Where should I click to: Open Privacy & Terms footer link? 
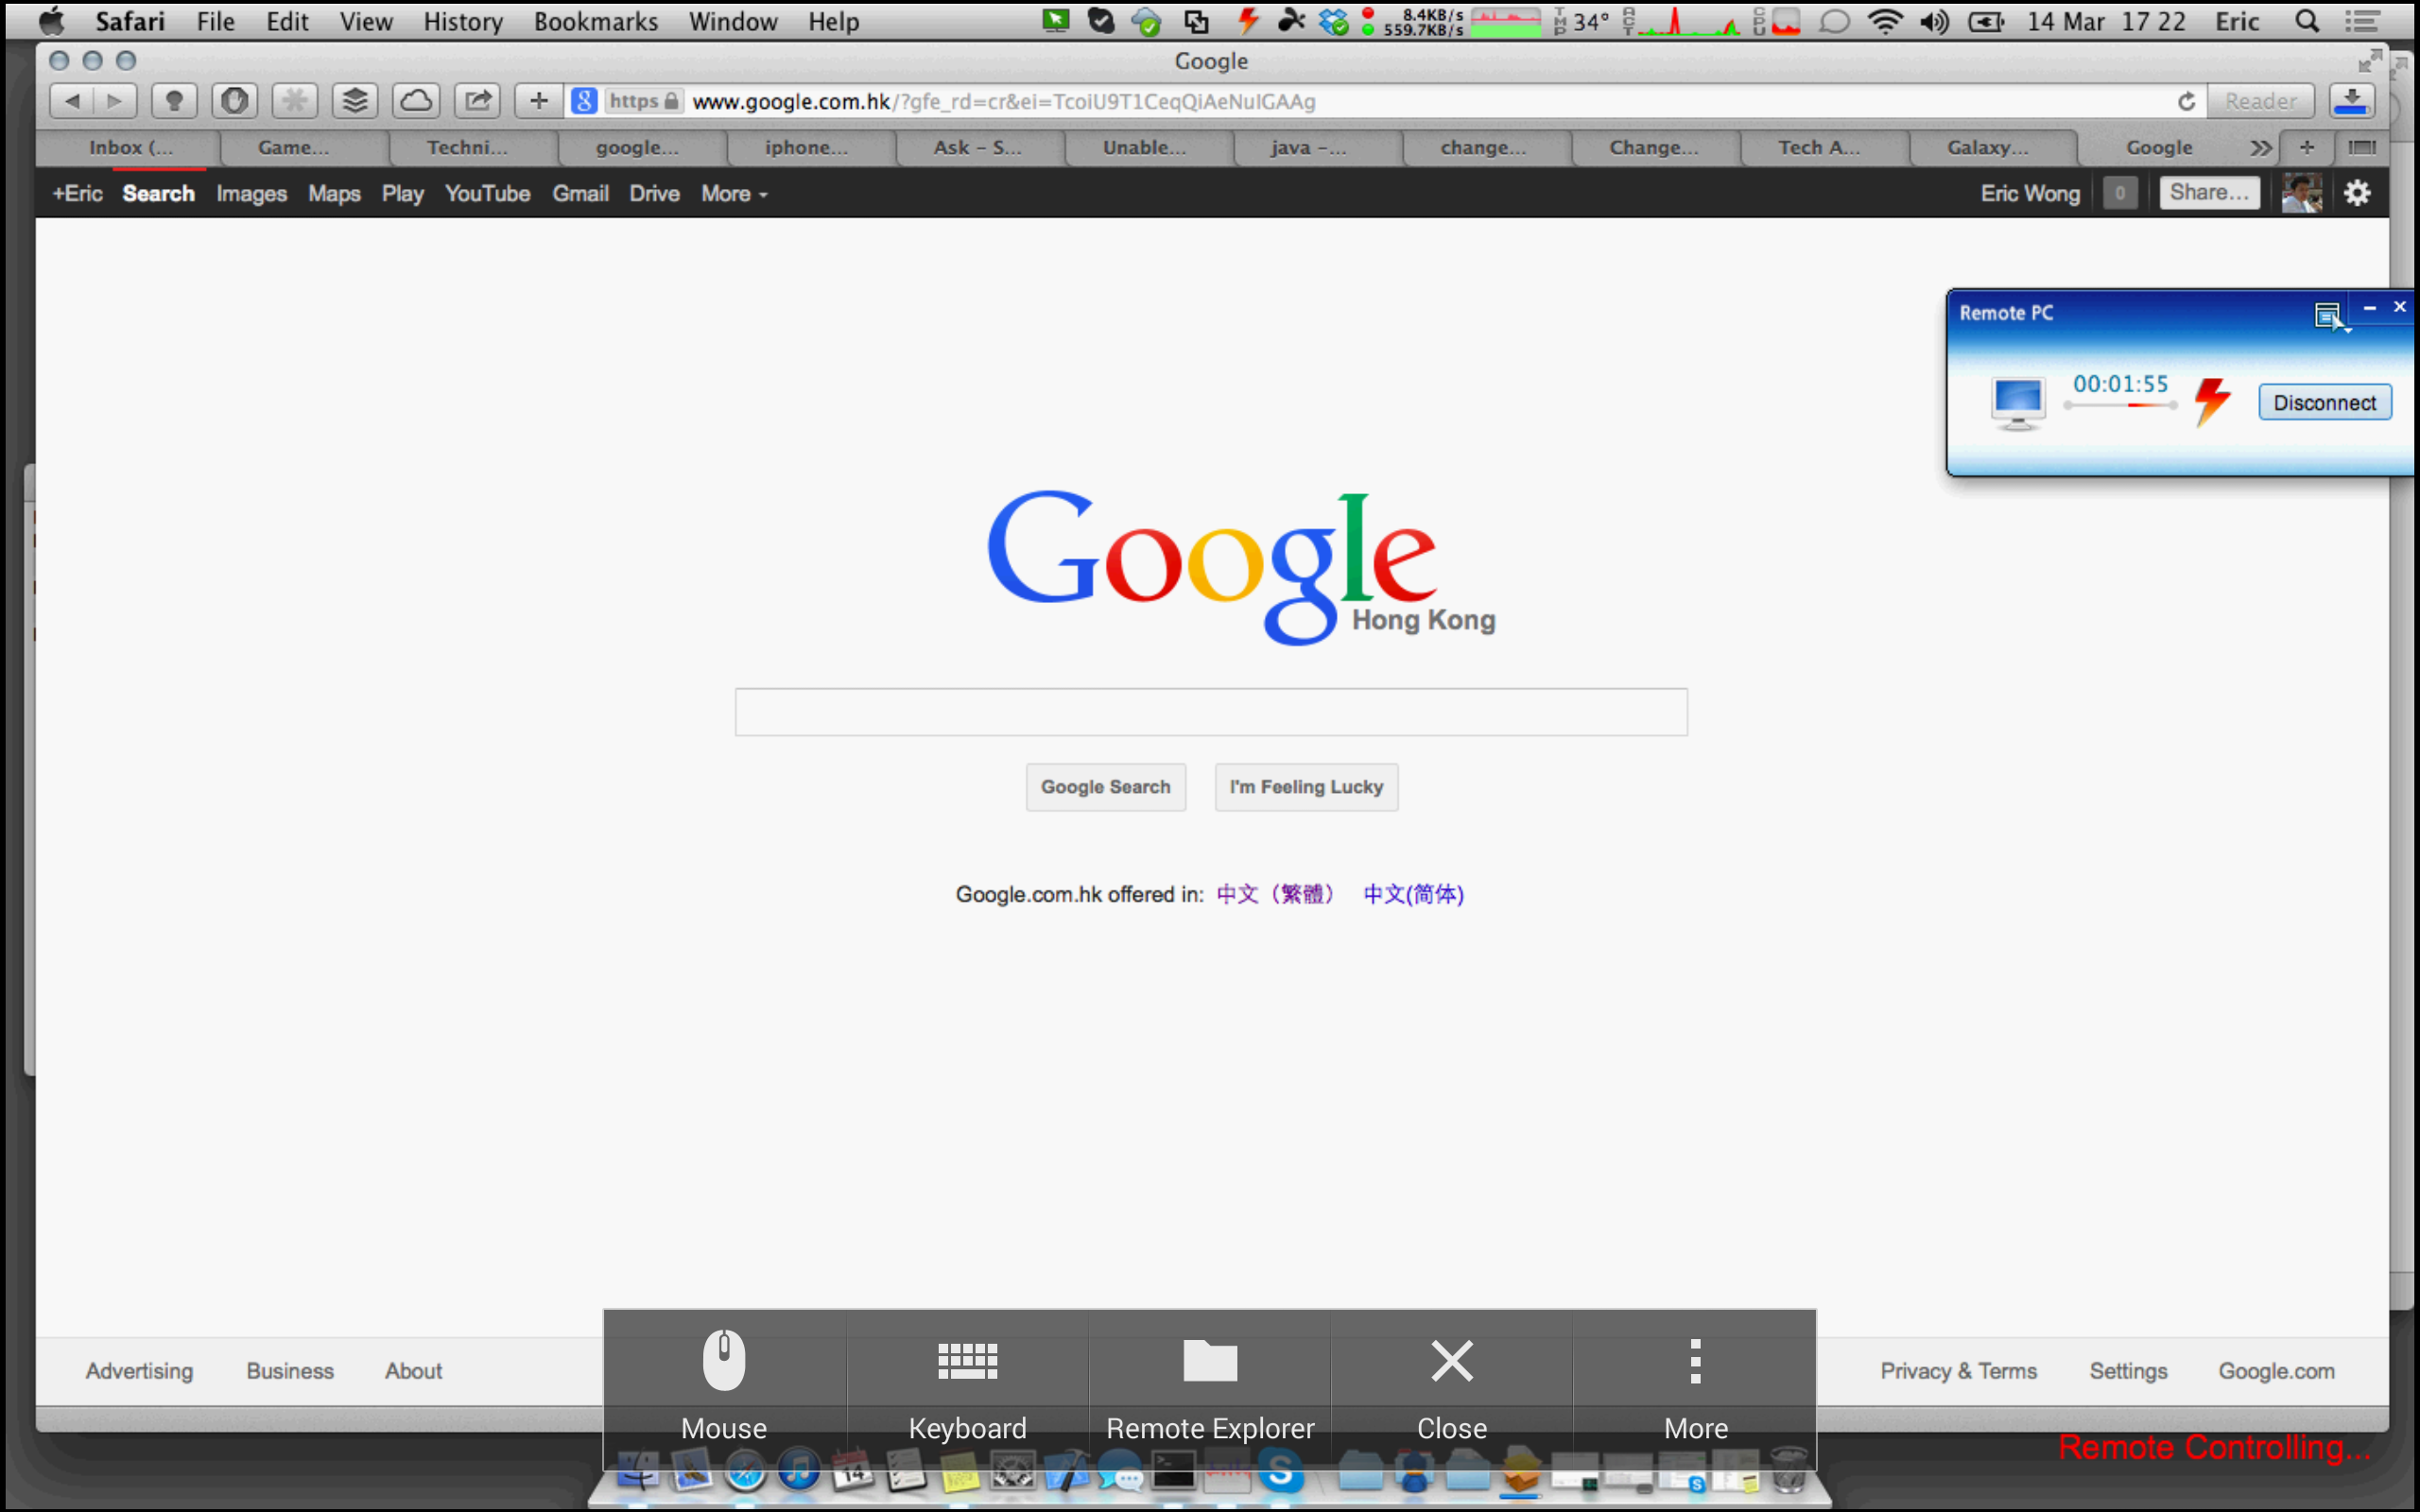point(1958,1371)
